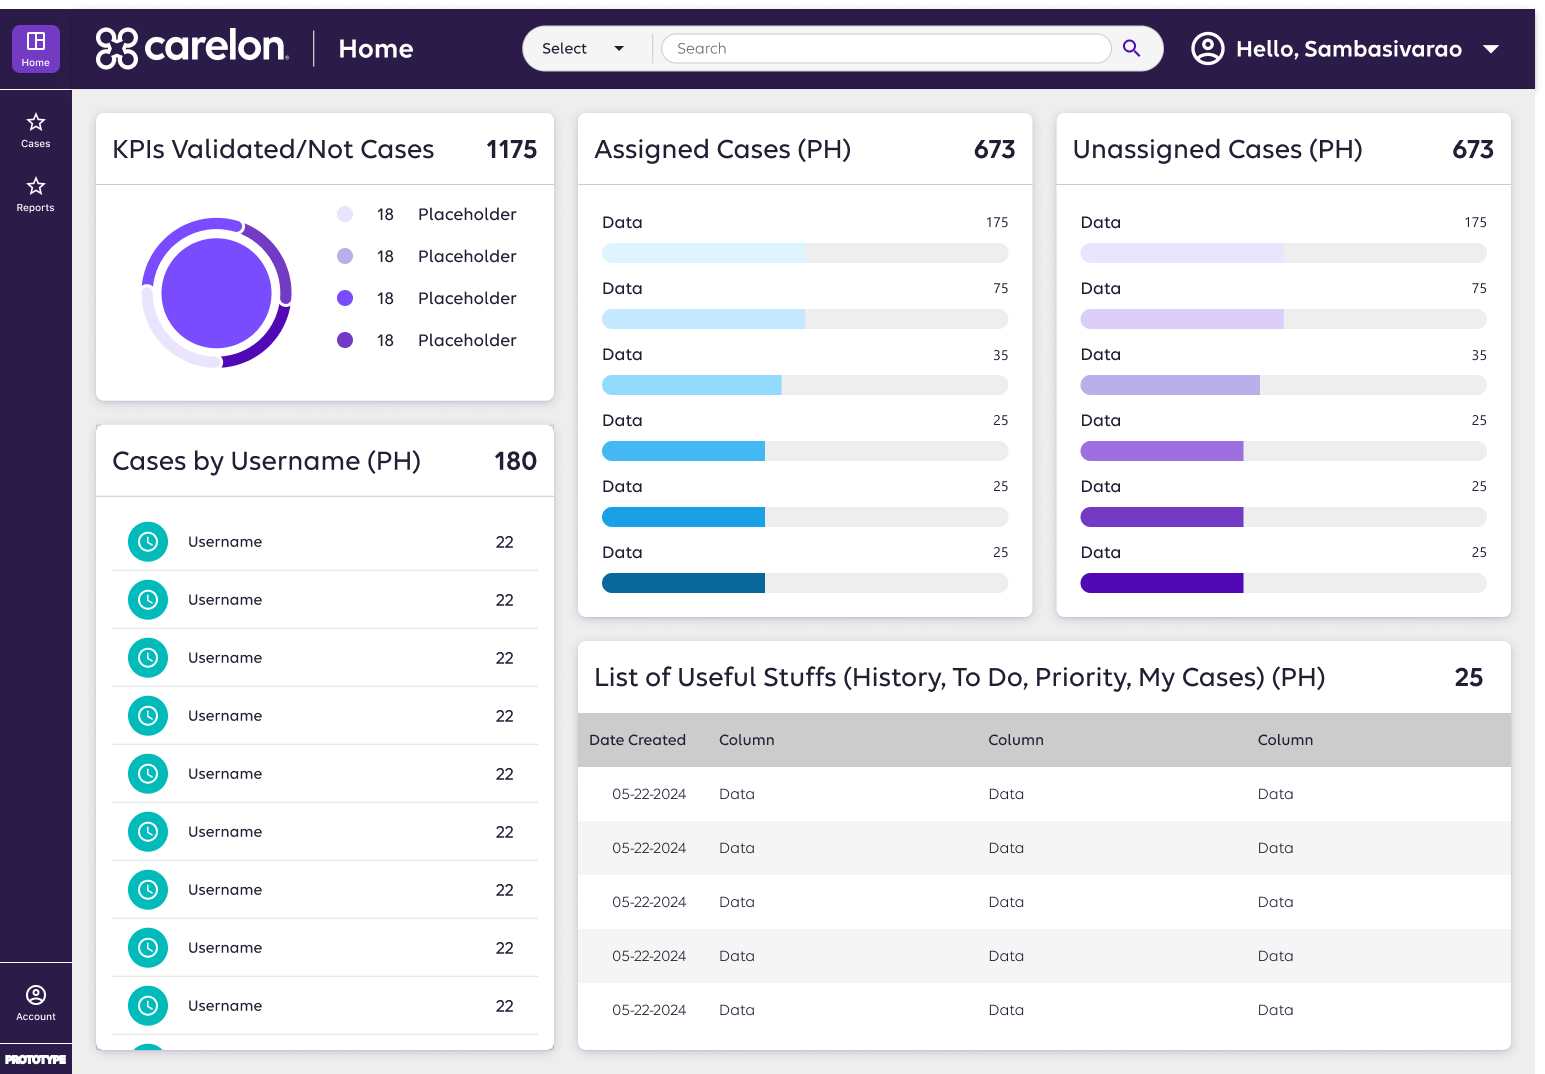Viewport: 1545px width, 1074px height.
Task: Click the 175 bar in Assigned Cases
Action: [x=703, y=254]
